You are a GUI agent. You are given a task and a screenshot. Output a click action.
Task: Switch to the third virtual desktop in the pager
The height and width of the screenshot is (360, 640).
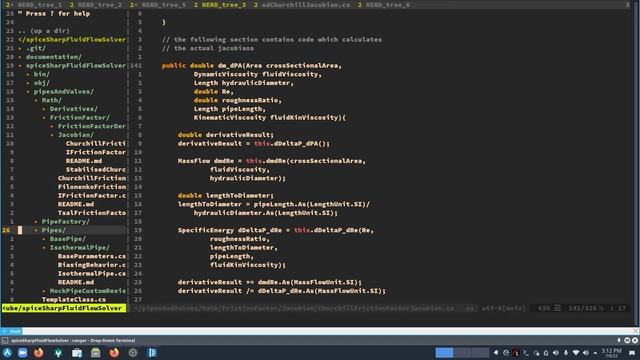tap(480, 353)
